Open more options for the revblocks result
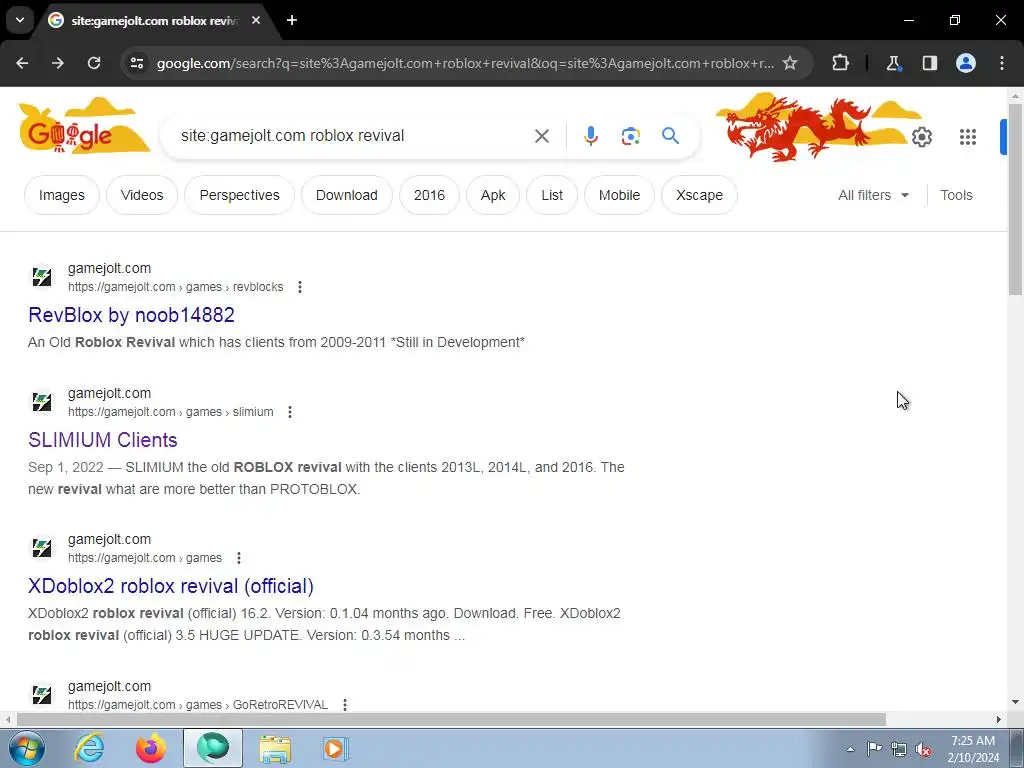The image size is (1024, 768). pyautogui.click(x=300, y=287)
